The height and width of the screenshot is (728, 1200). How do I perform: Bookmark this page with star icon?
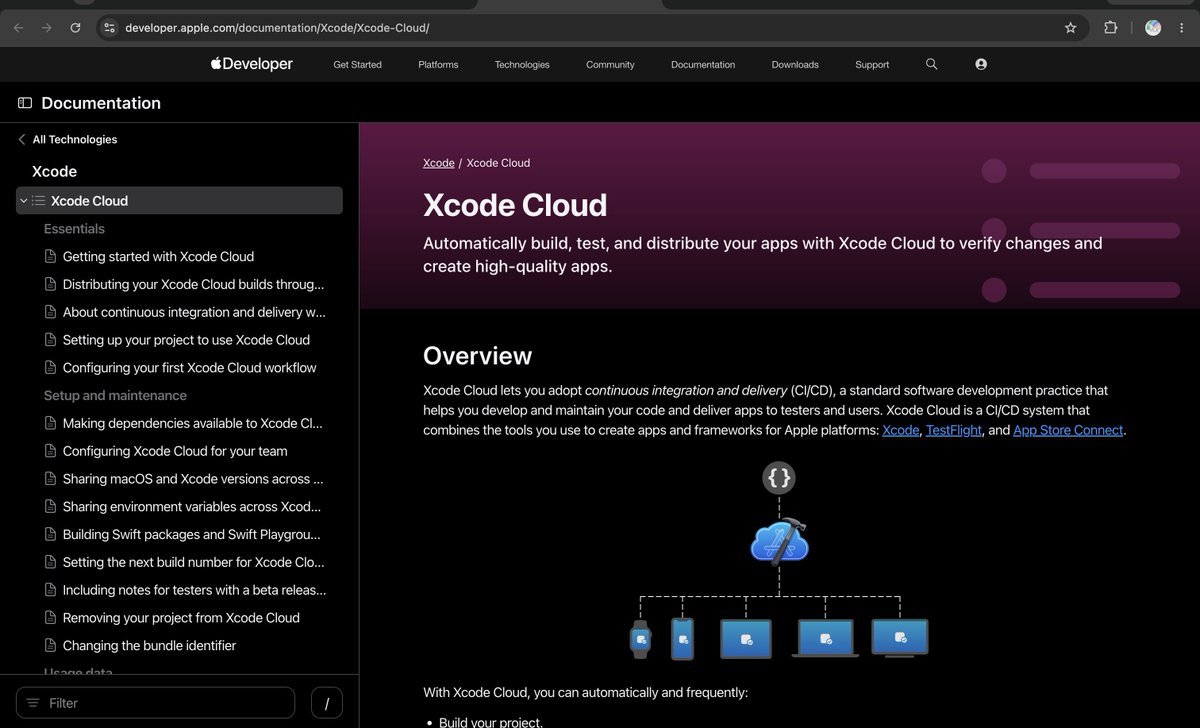pos(1071,28)
